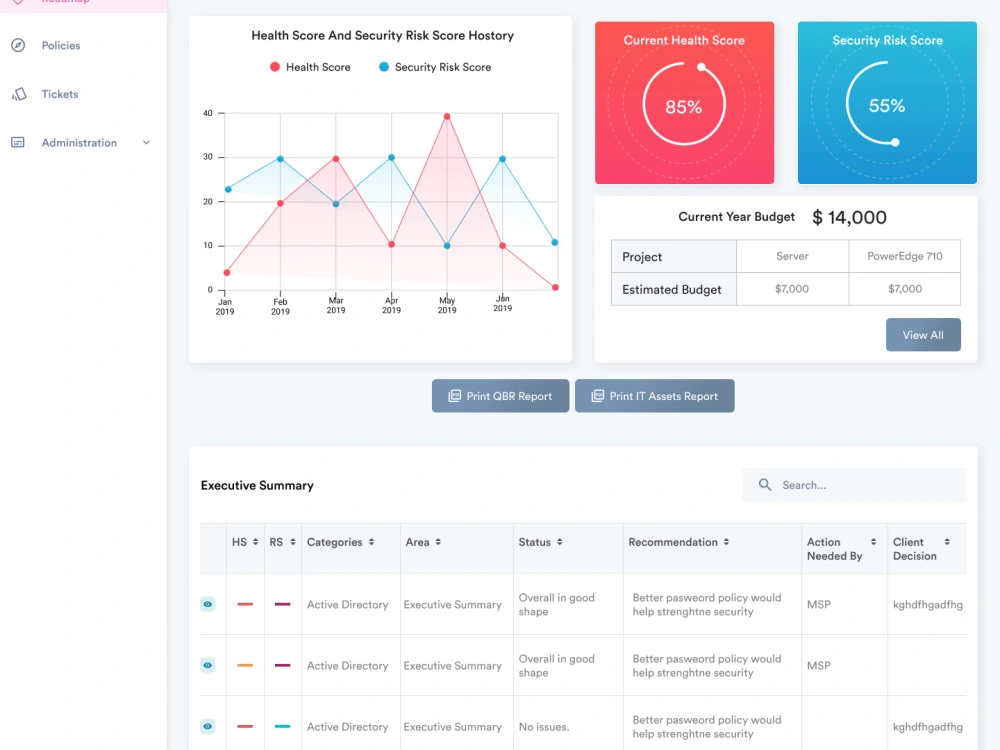The width and height of the screenshot is (1000, 750).
Task: Click the Feb 2019 Security Risk Score point
Action: pos(281,159)
